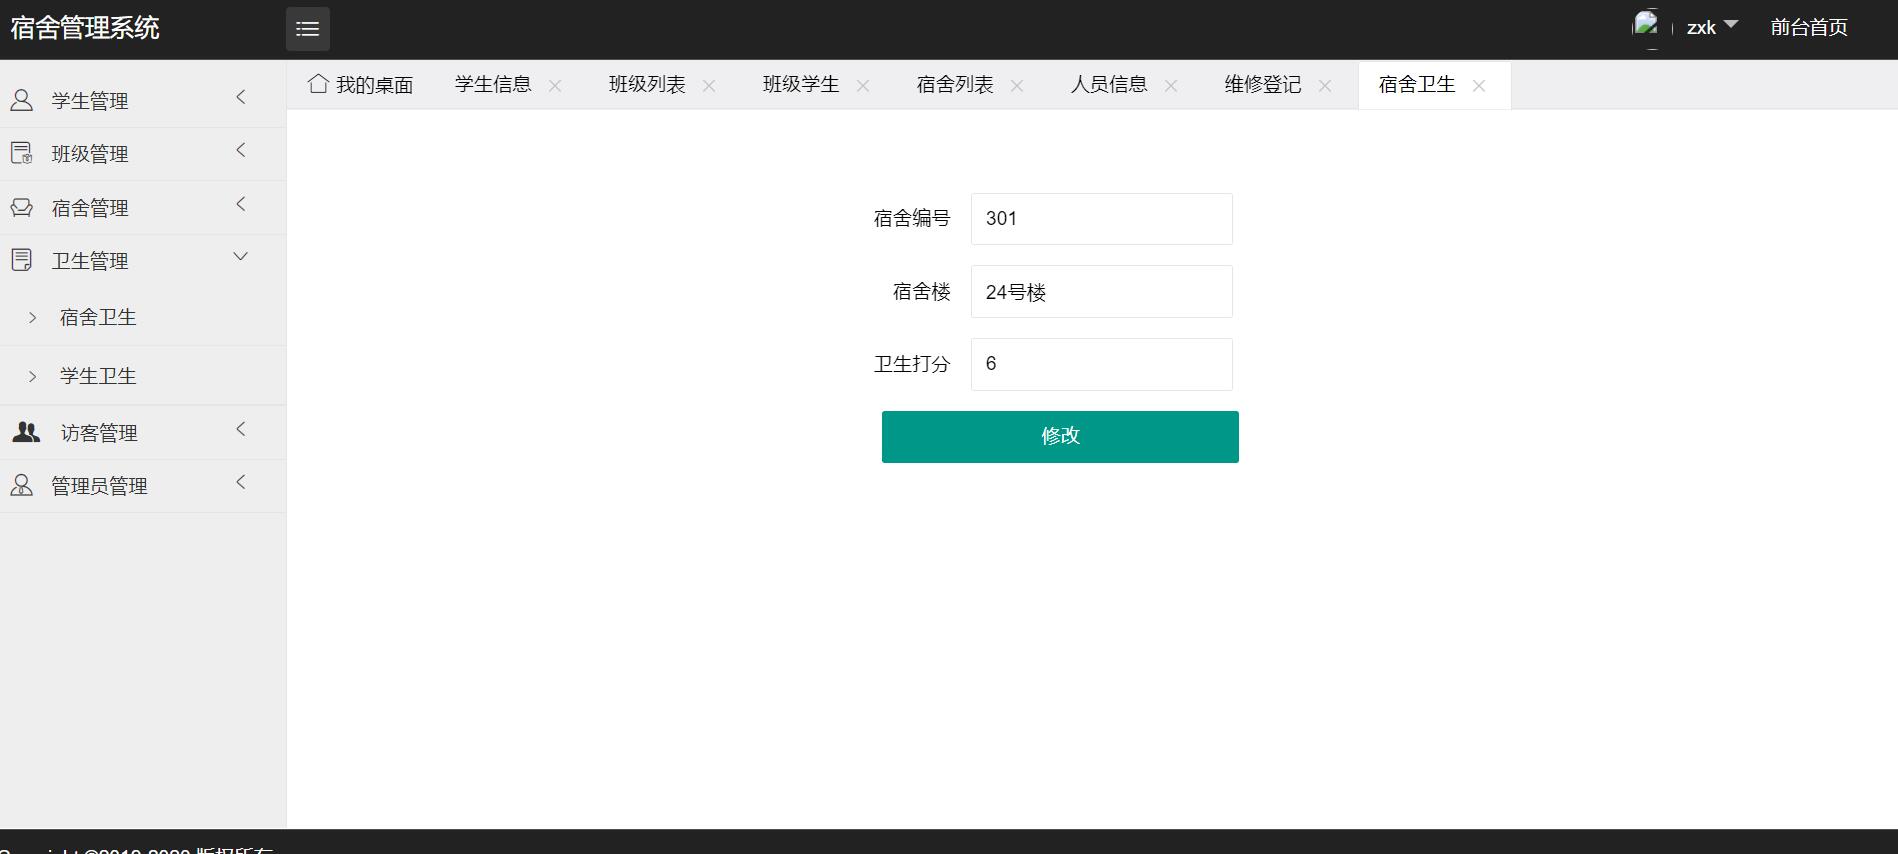Click the 卫生打分 field label
Screen dimensions: 1898x854
(x=912, y=364)
